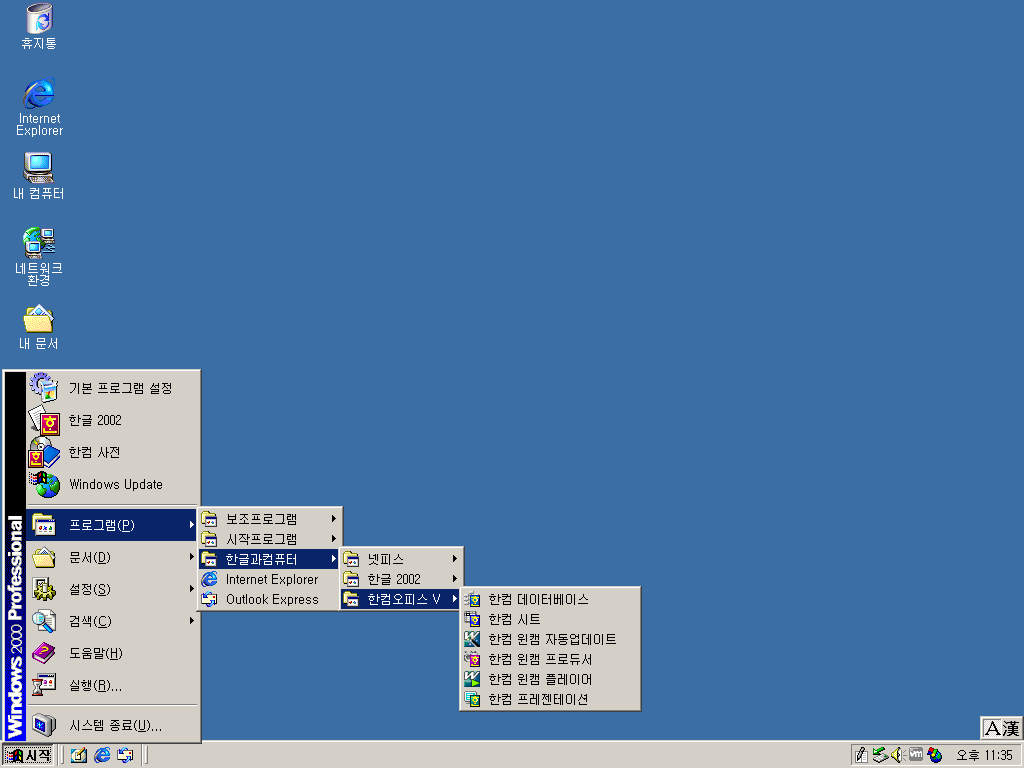The width and height of the screenshot is (1024, 768).
Task: Click the 한컴 데이터베이스 icon
Action: pos(473,600)
